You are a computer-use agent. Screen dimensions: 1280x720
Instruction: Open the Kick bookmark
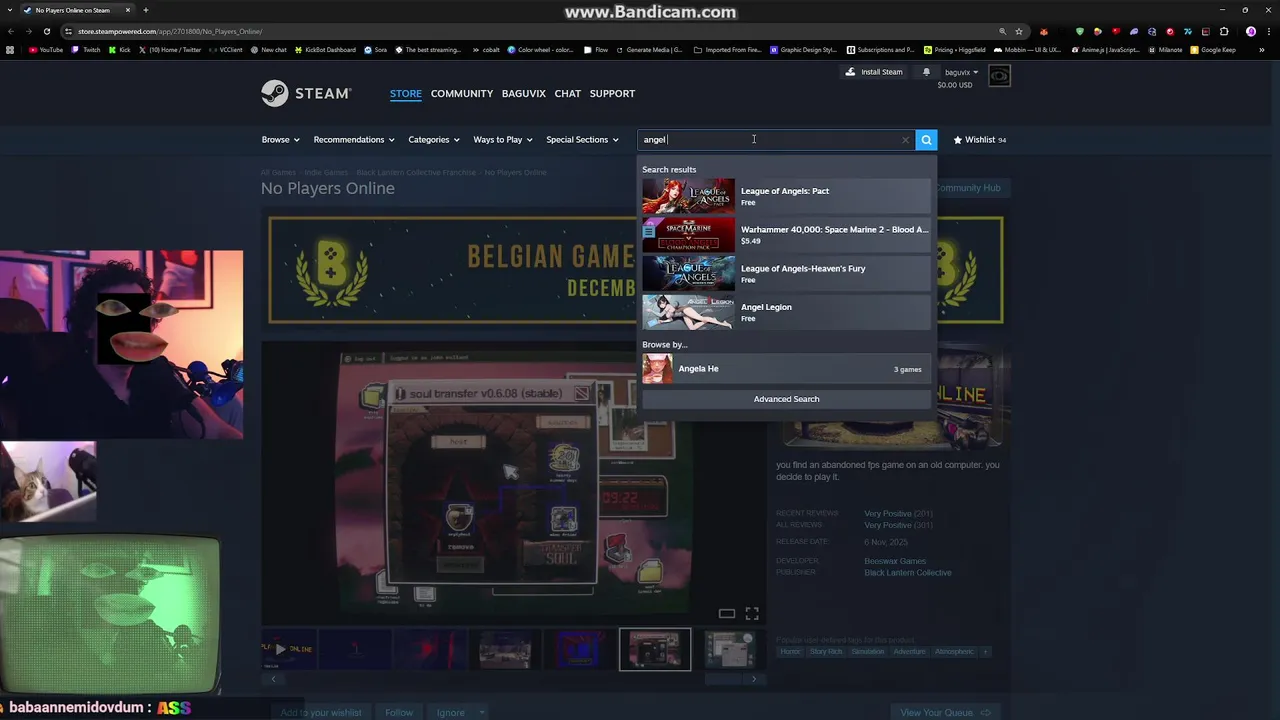[x=120, y=50]
